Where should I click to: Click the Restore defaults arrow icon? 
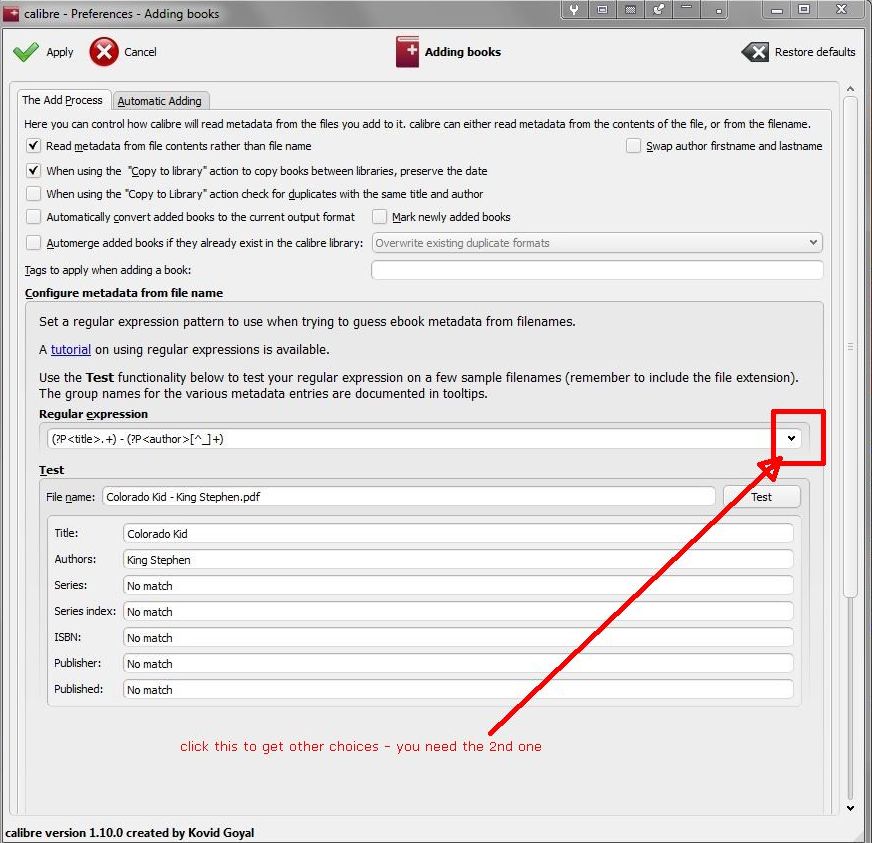pos(755,52)
